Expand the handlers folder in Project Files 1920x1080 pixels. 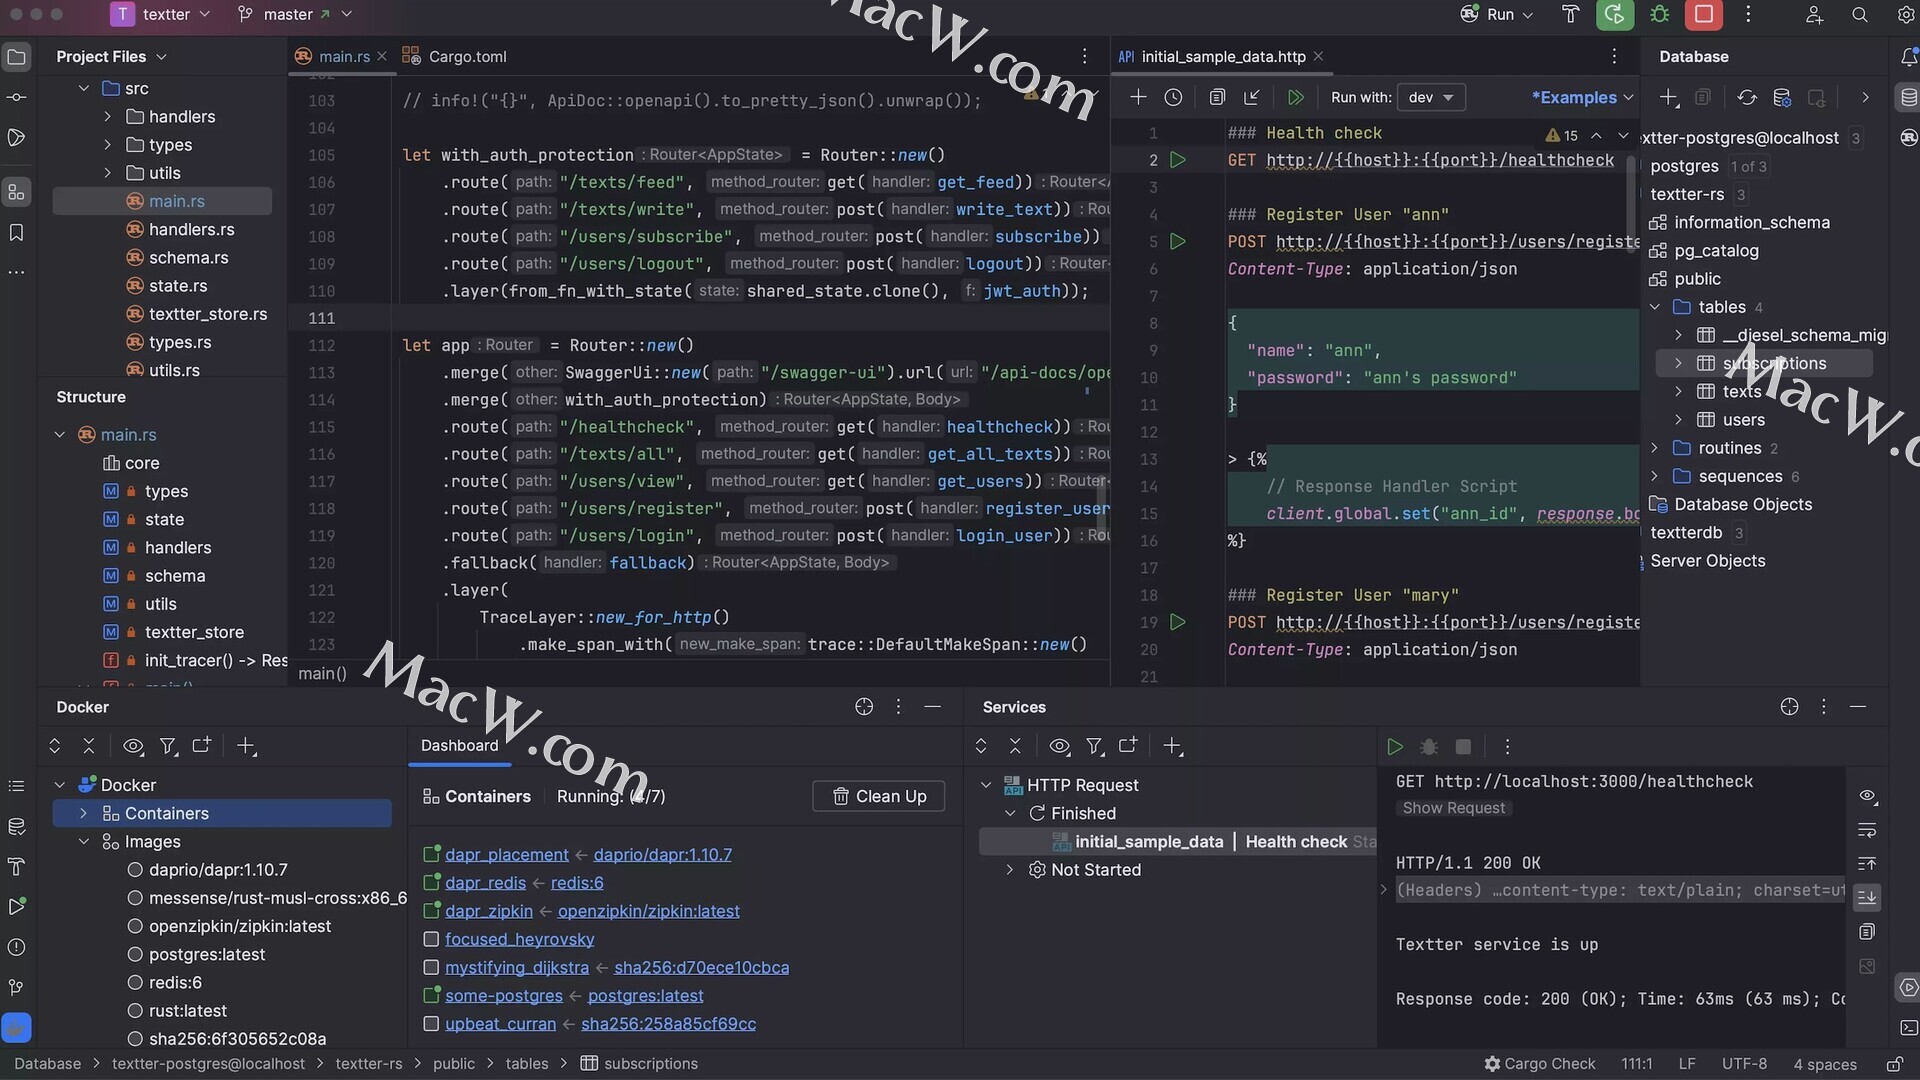click(x=107, y=117)
